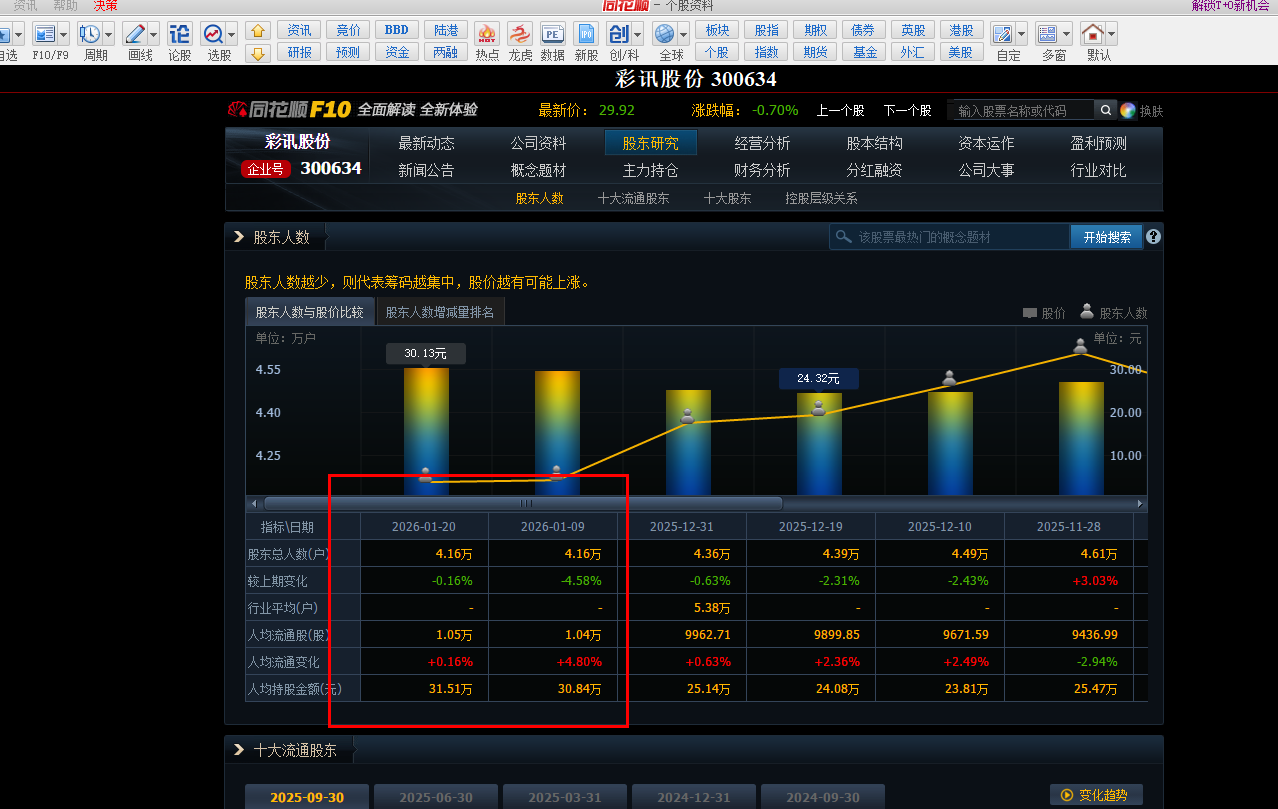Toggle the 股价 legend in chart

pyautogui.click(x=1044, y=313)
